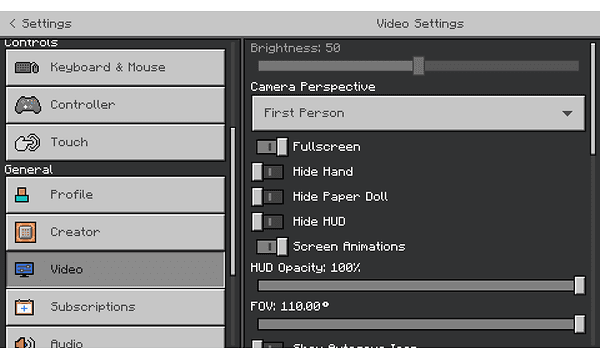
Task: Click the FOV slider track
Action: (x=419, y=324)
